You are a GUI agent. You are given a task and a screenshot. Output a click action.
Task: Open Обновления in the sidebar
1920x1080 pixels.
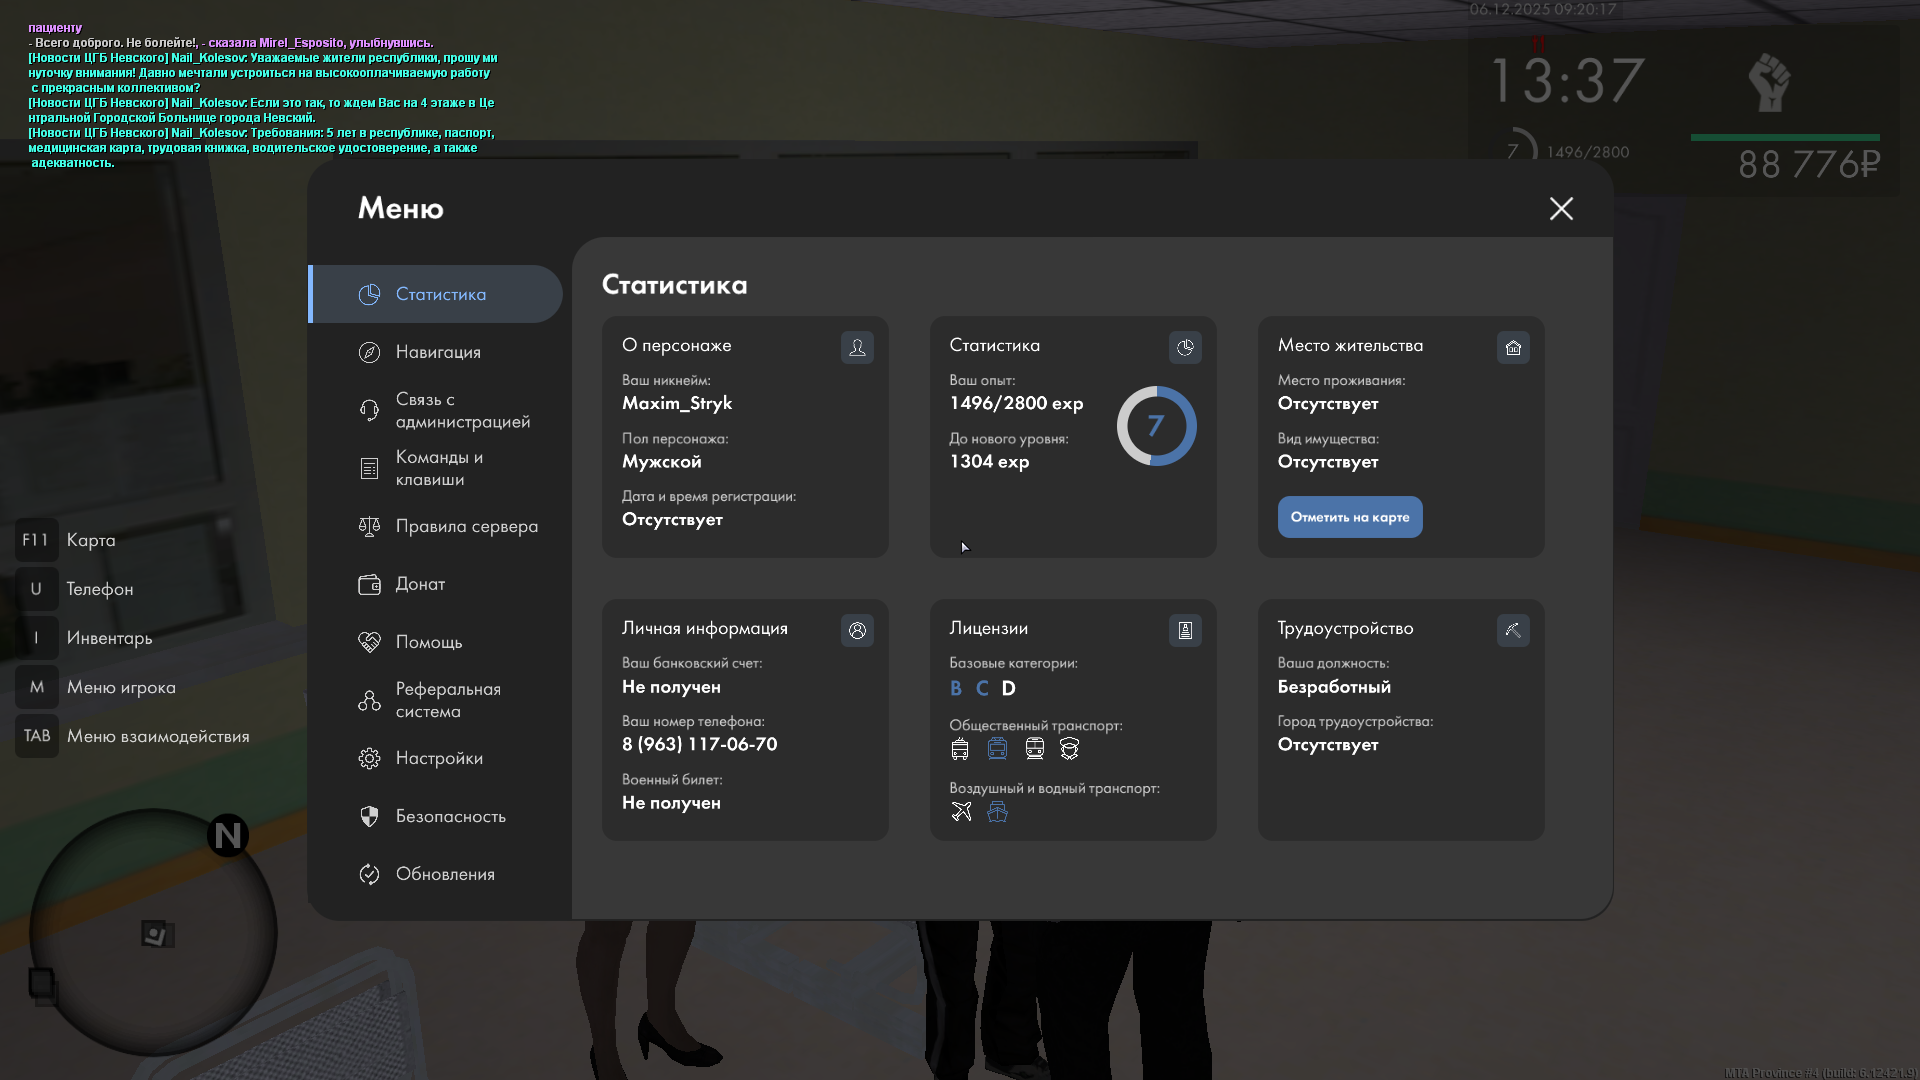(444, 875)
